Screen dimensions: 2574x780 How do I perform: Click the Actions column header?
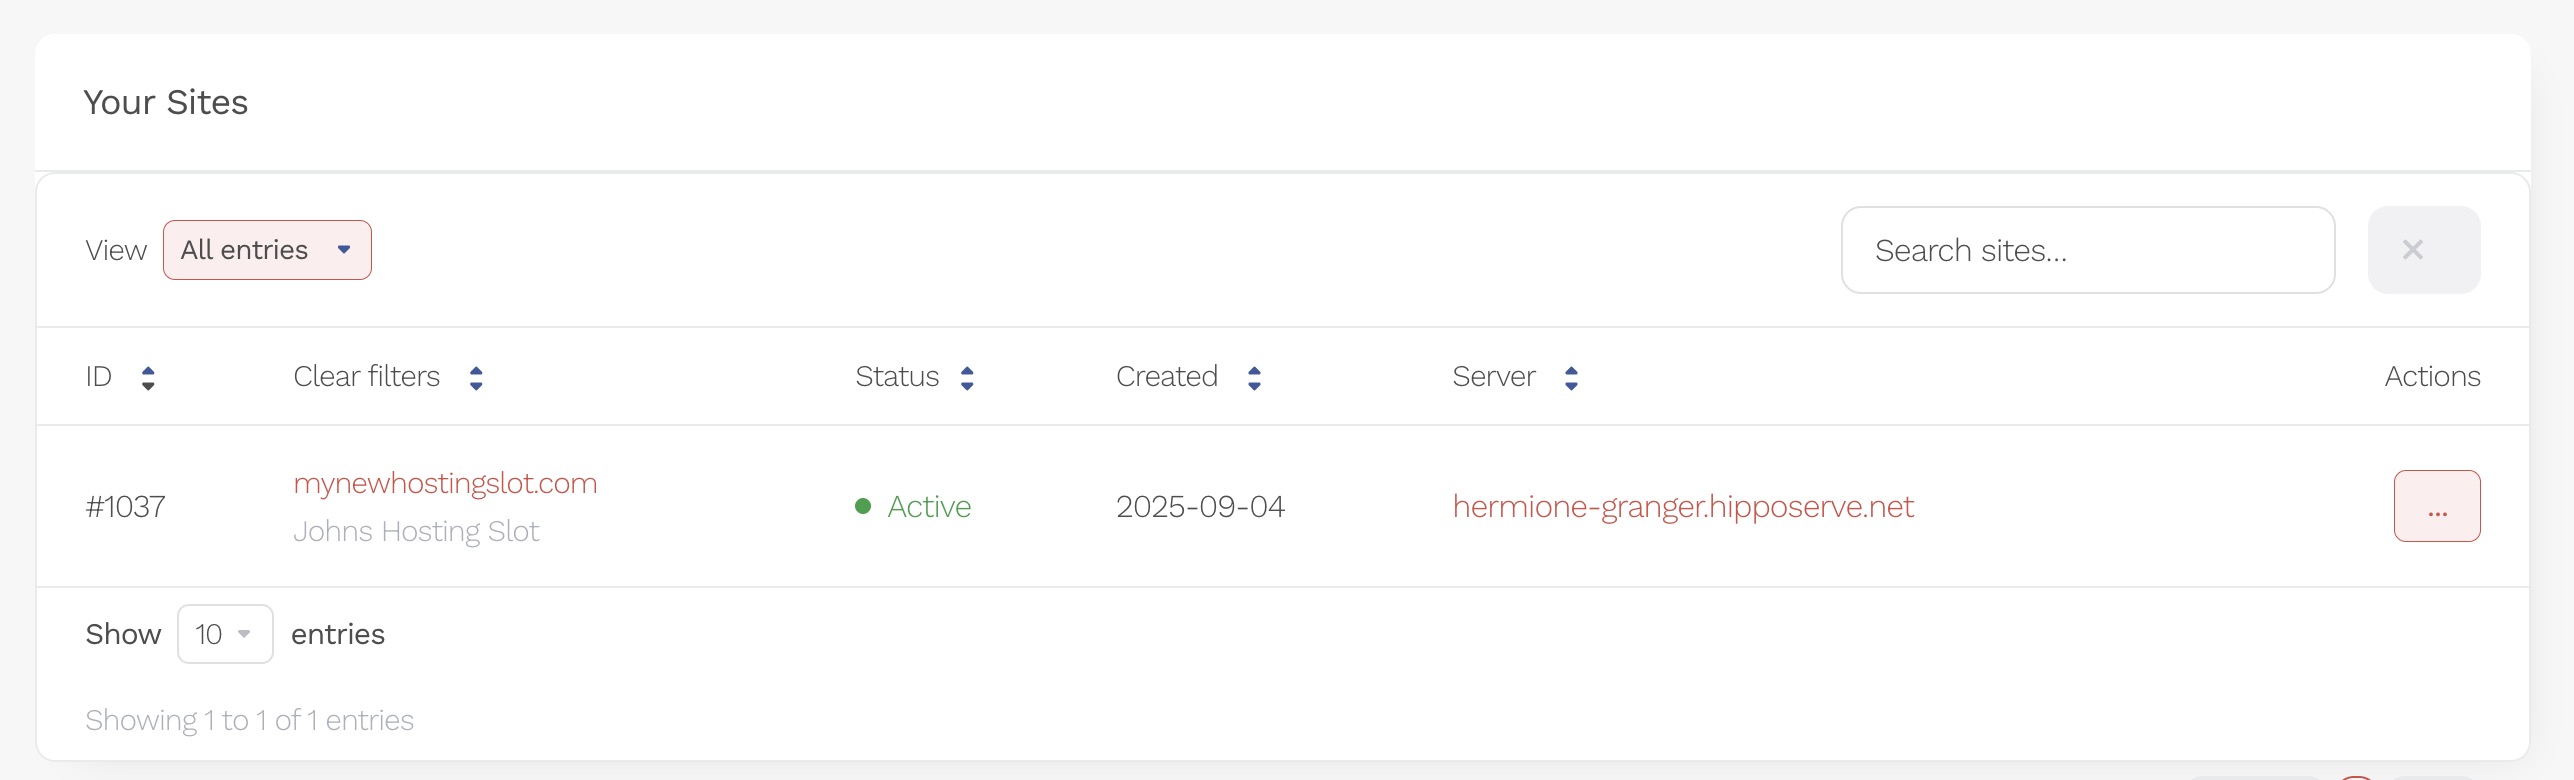[2432, 376]
